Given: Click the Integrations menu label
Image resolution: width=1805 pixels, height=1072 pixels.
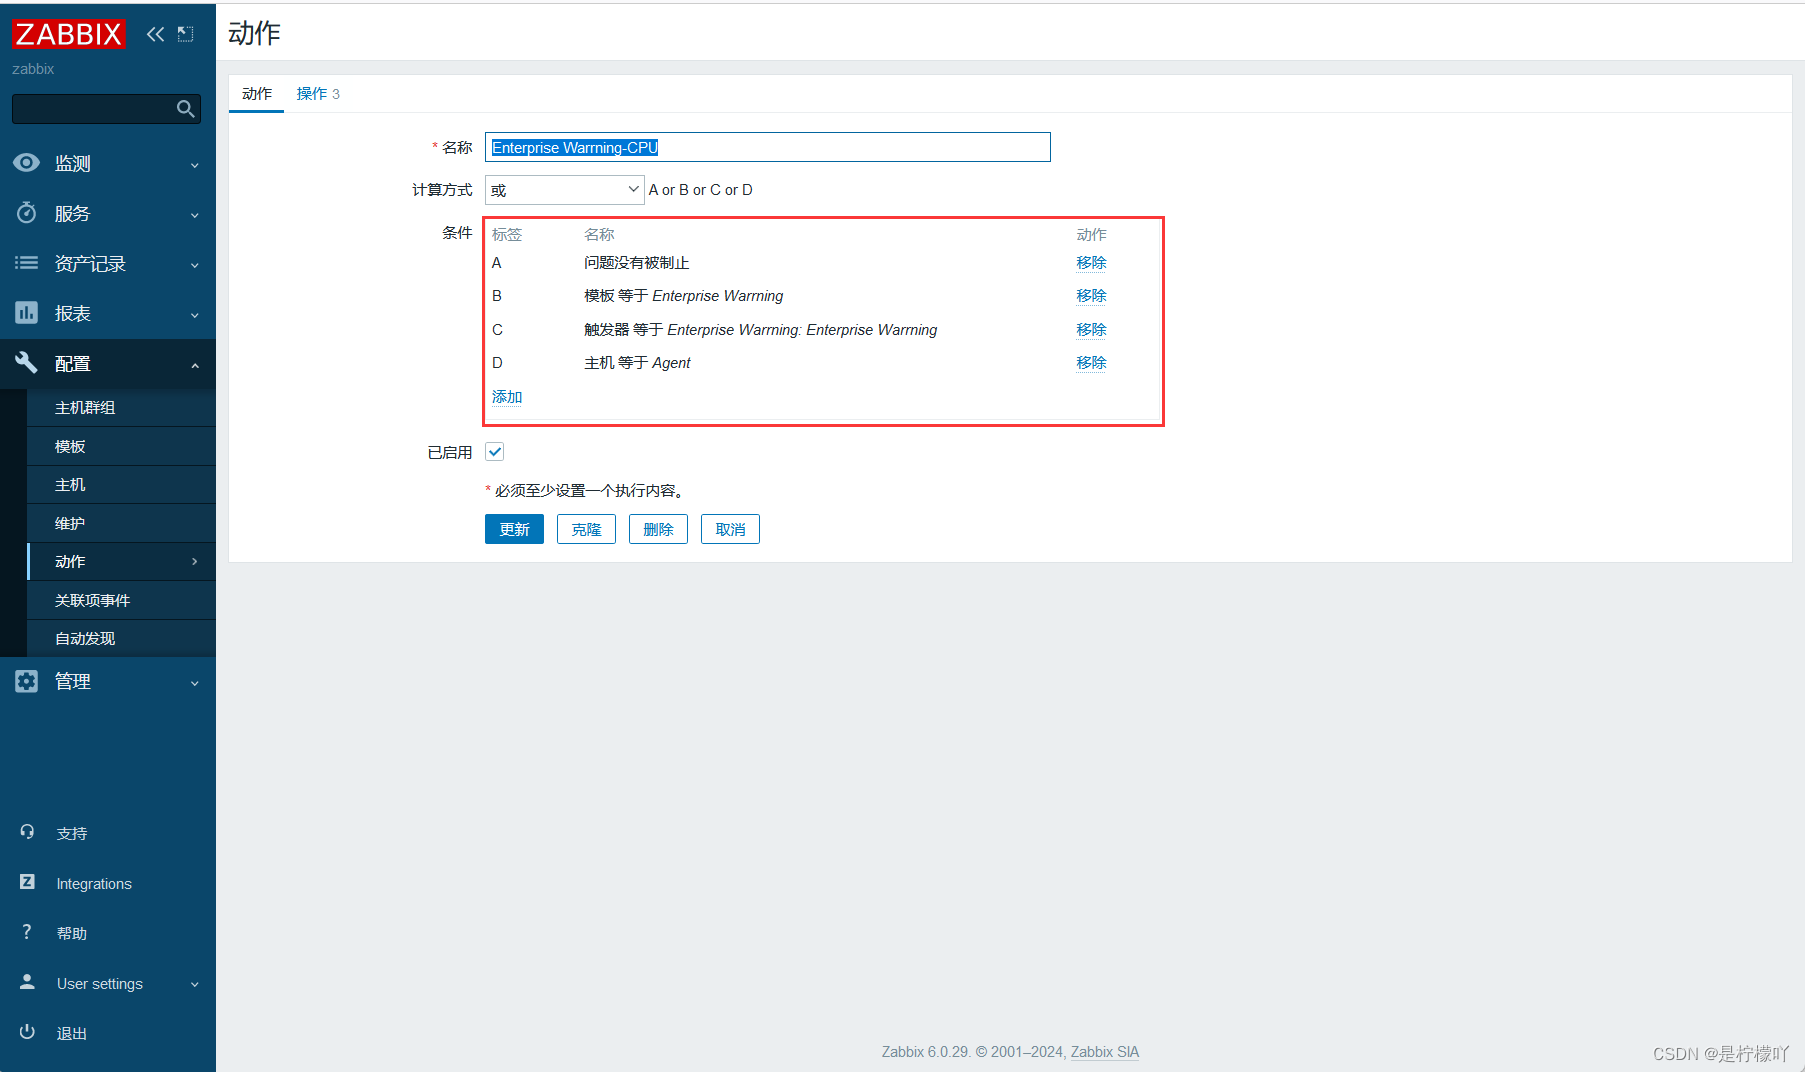Looking at the screenshot, I should [x=94, y=884].
